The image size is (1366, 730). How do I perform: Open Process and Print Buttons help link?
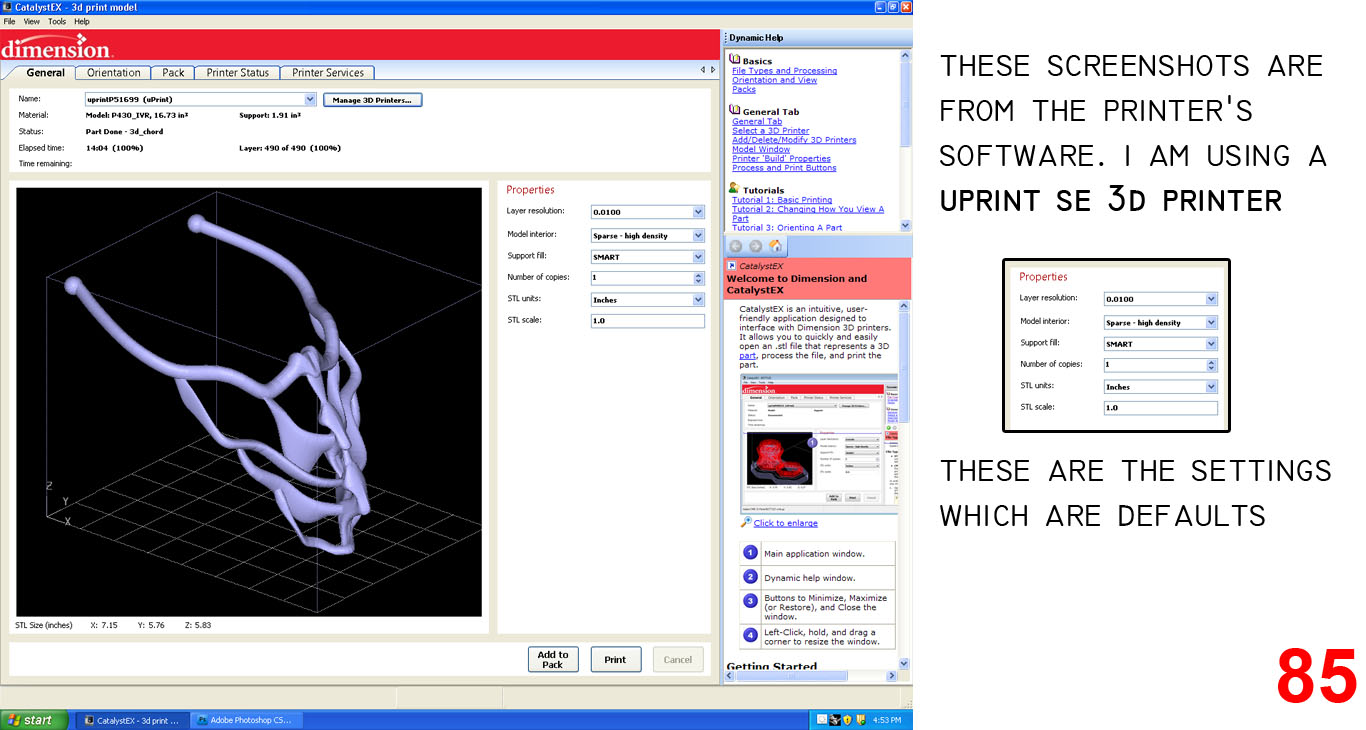[784, 168]
